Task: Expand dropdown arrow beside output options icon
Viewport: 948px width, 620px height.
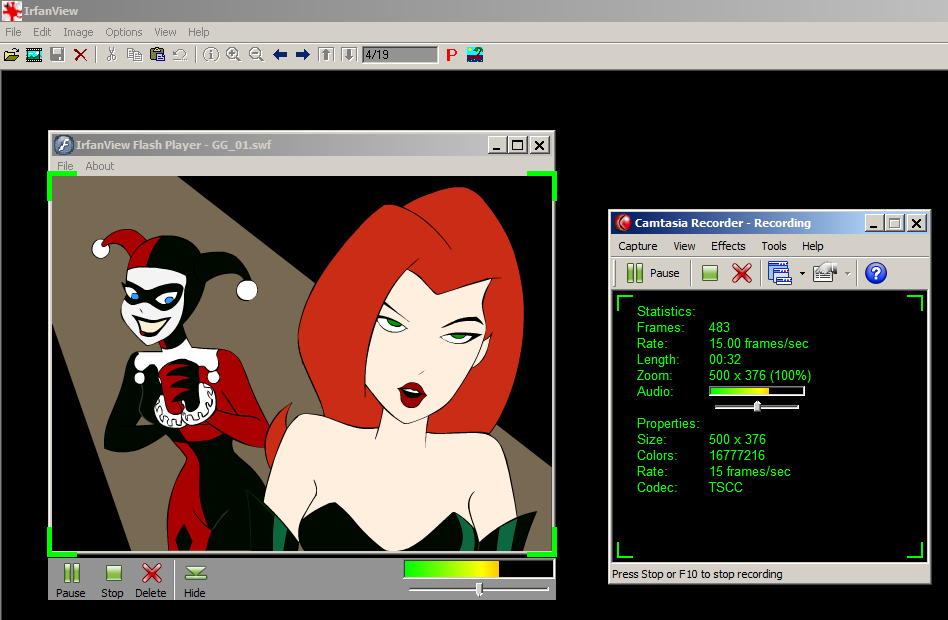Action: [x=848, y=273]
